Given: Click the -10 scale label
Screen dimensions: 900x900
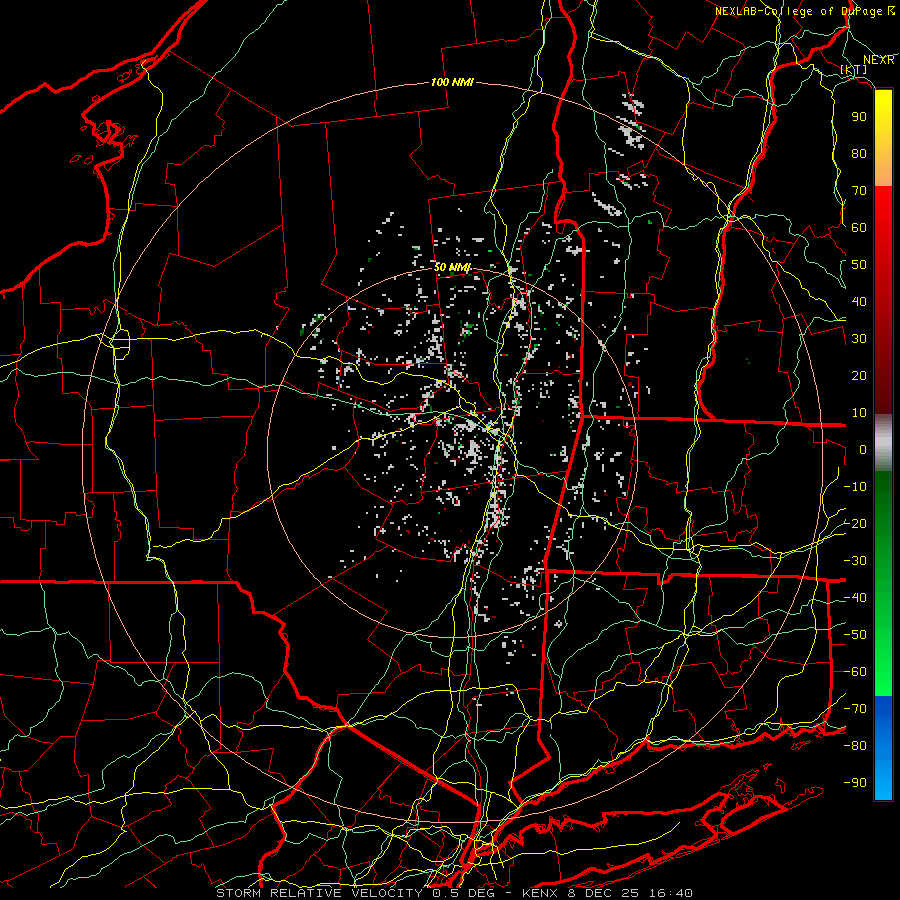Looking at the screenshot, I should [x=855, y=487].
